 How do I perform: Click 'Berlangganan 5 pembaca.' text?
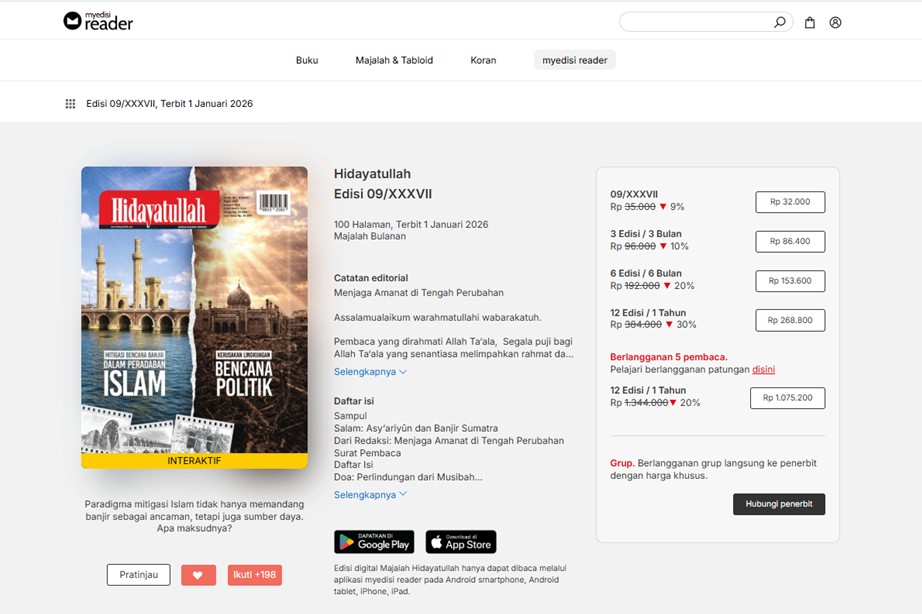(669, 357)
